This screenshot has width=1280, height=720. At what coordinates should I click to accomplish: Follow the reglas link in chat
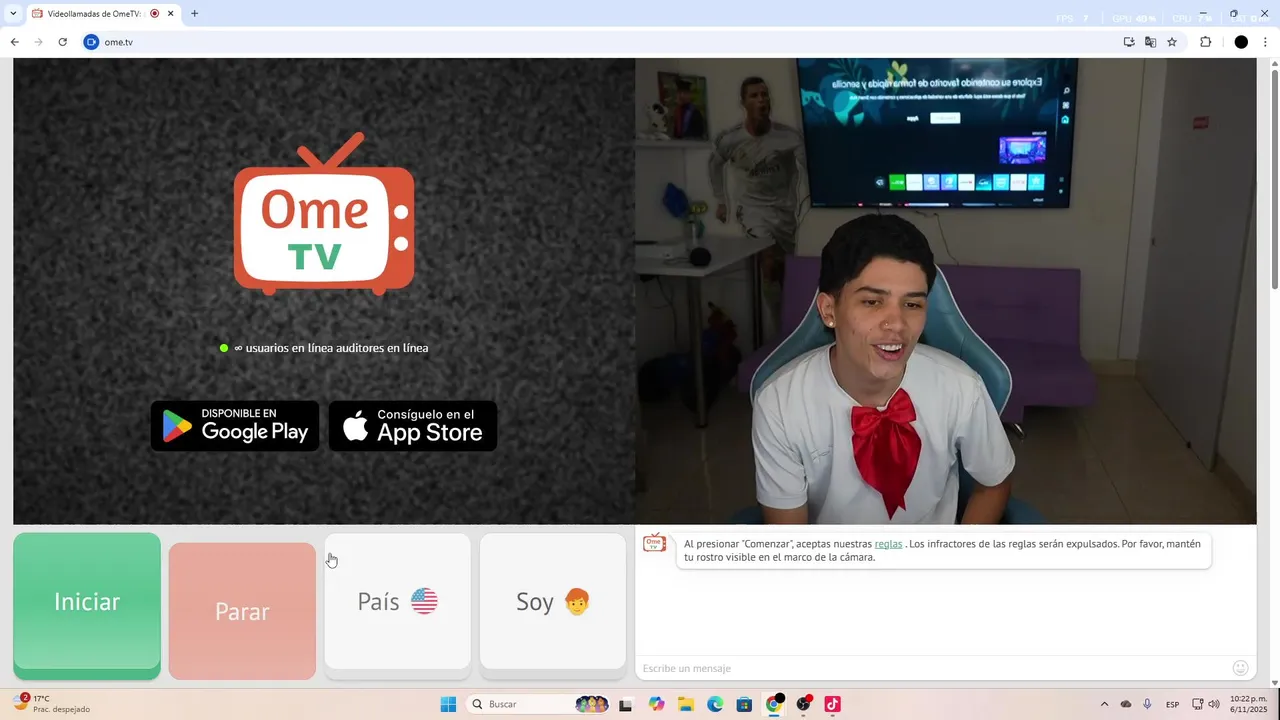[888, 544]
